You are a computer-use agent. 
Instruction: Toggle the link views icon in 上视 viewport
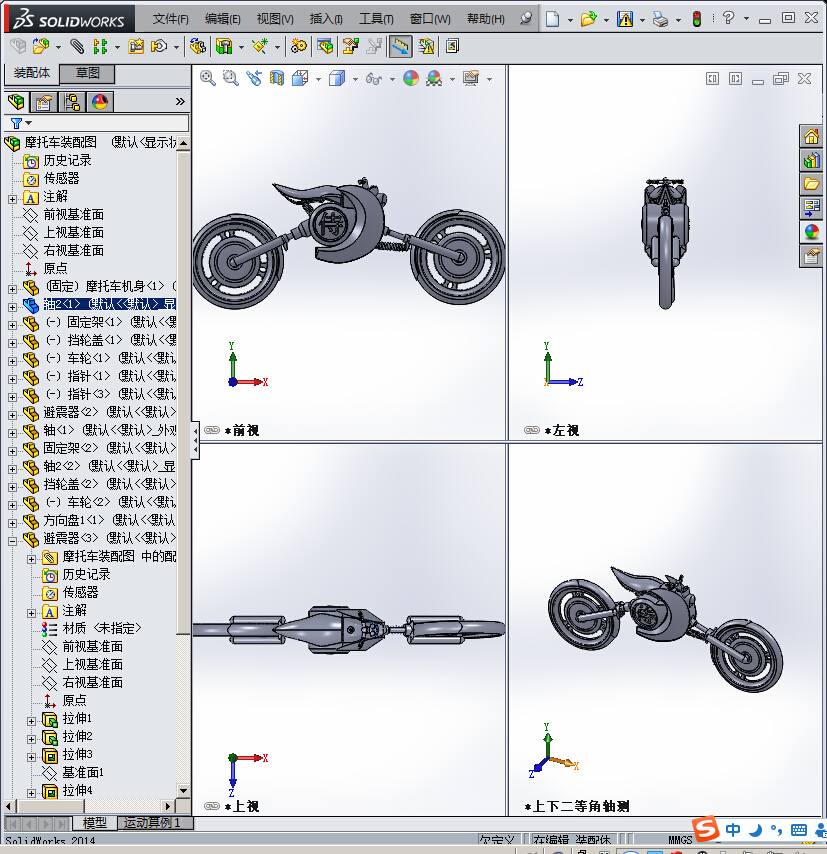coord(211,806)
